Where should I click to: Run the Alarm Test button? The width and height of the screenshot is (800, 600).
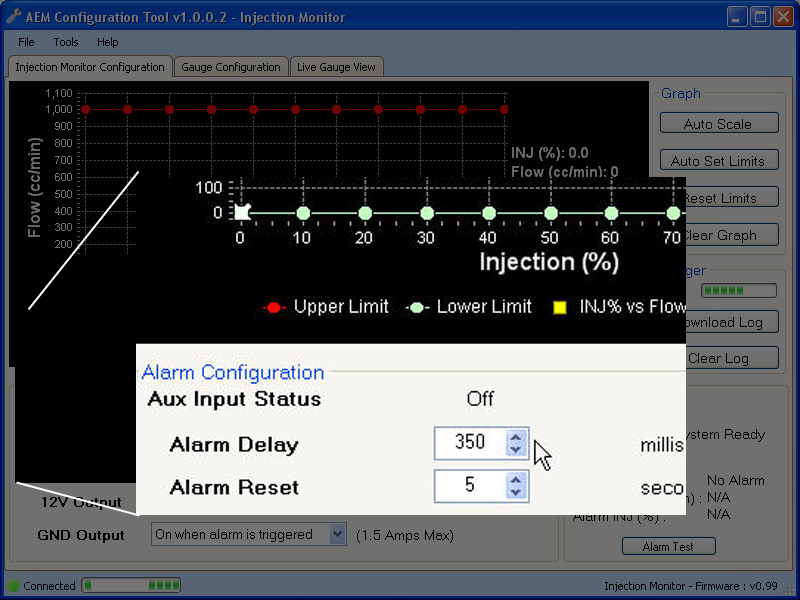[x=668, y=546]
